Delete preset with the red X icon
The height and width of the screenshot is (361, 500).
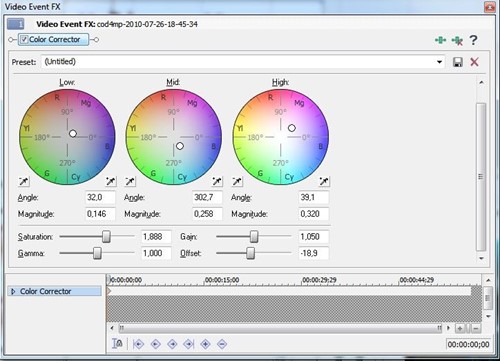coord(474,62)
